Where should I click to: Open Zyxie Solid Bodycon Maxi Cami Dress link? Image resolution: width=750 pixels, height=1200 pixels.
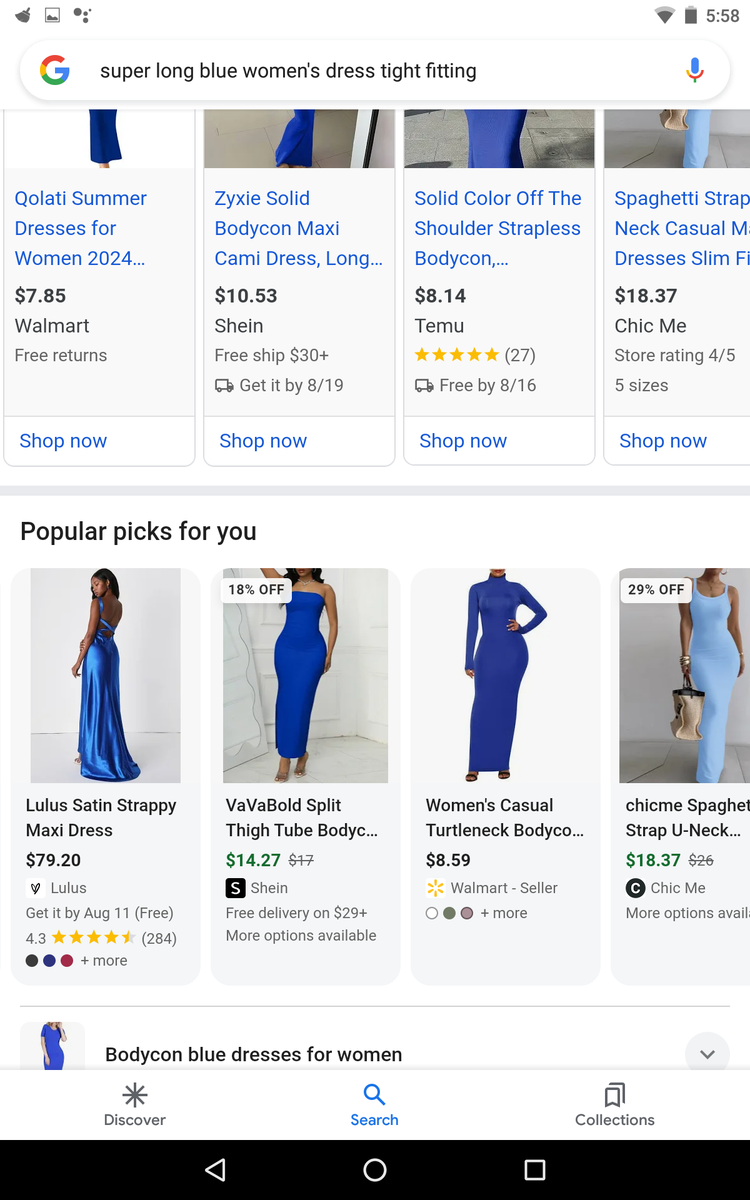[x=298, y=228]
